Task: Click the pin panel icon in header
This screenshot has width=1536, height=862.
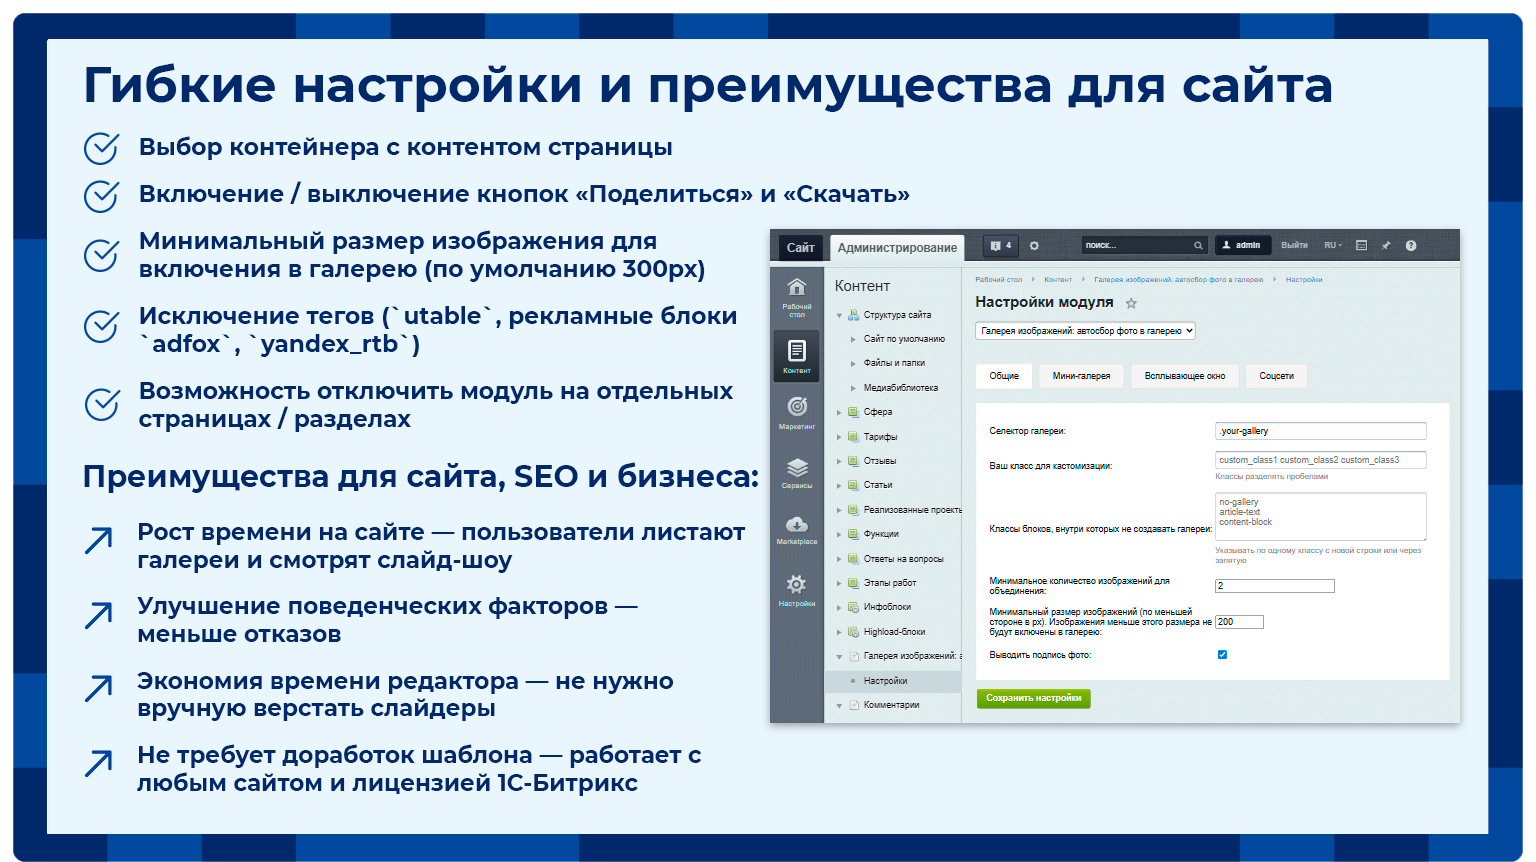Action: click(1386, 245)
